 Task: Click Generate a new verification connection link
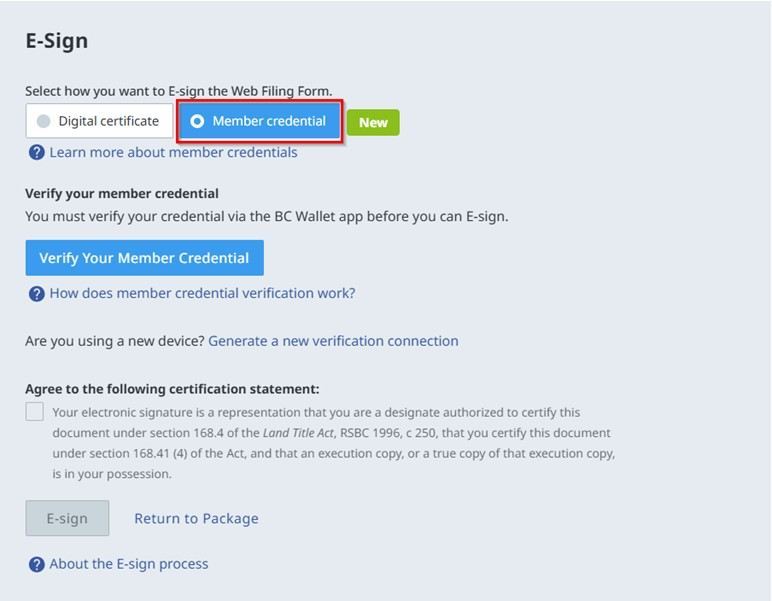333,341
